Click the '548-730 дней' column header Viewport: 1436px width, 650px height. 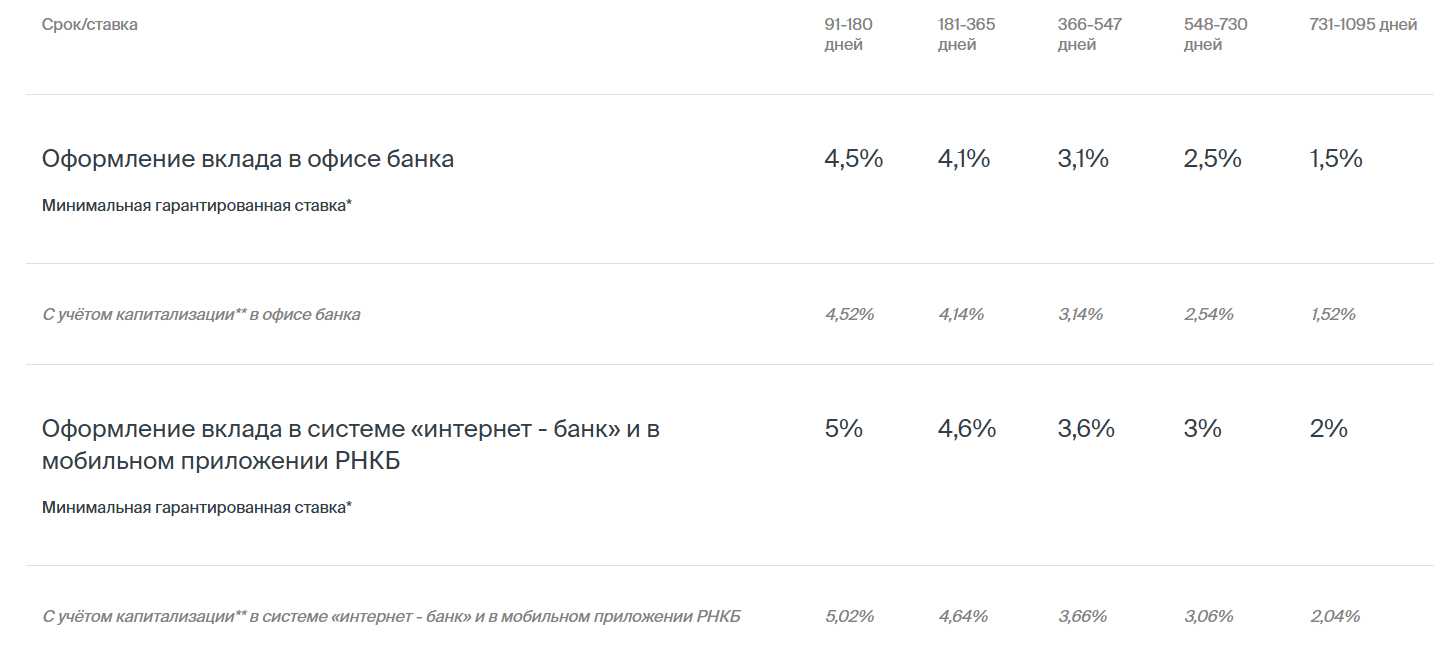tap(1215, 34)
